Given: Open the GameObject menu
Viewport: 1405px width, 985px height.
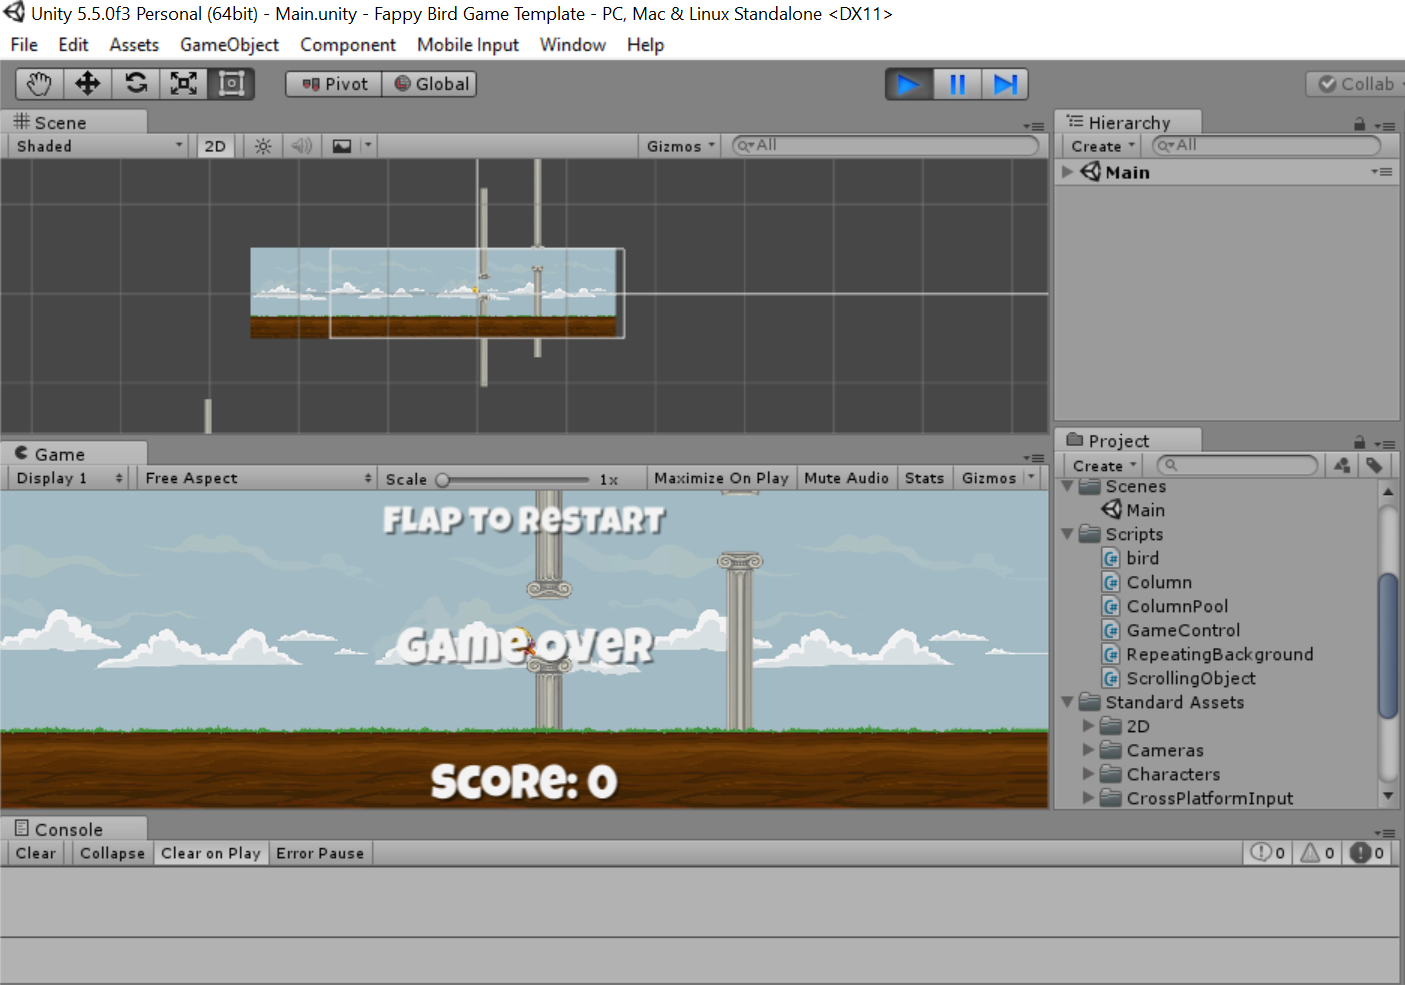Looking at the screenshot, I should [229, 45].
